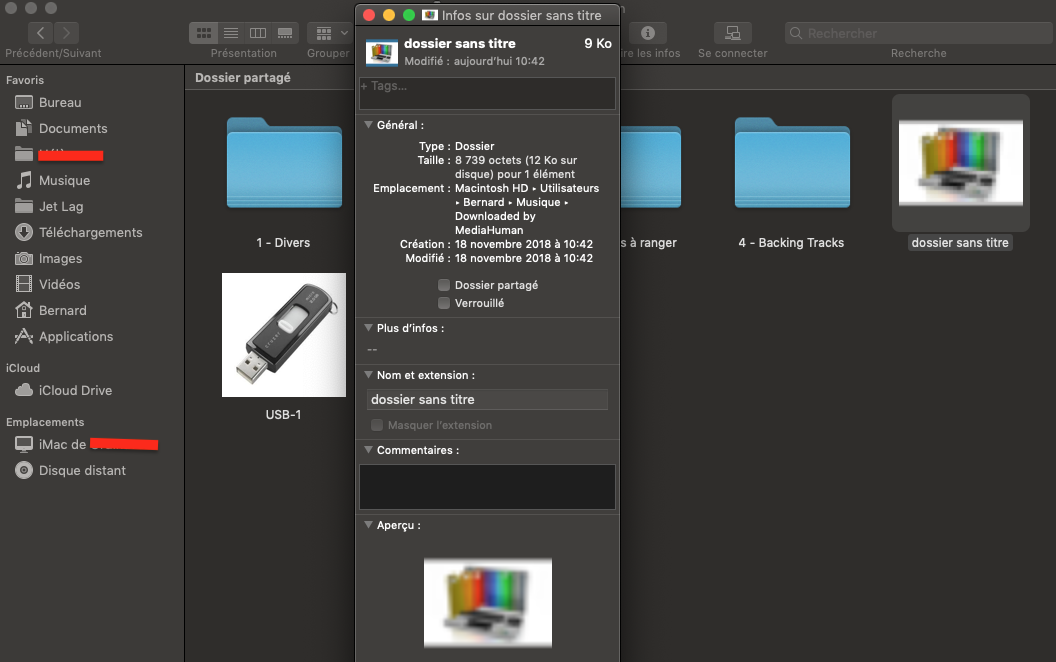Open the Grouper arrangement dropdown
The image size is (1056, 662).
click(x=331, y=33)
